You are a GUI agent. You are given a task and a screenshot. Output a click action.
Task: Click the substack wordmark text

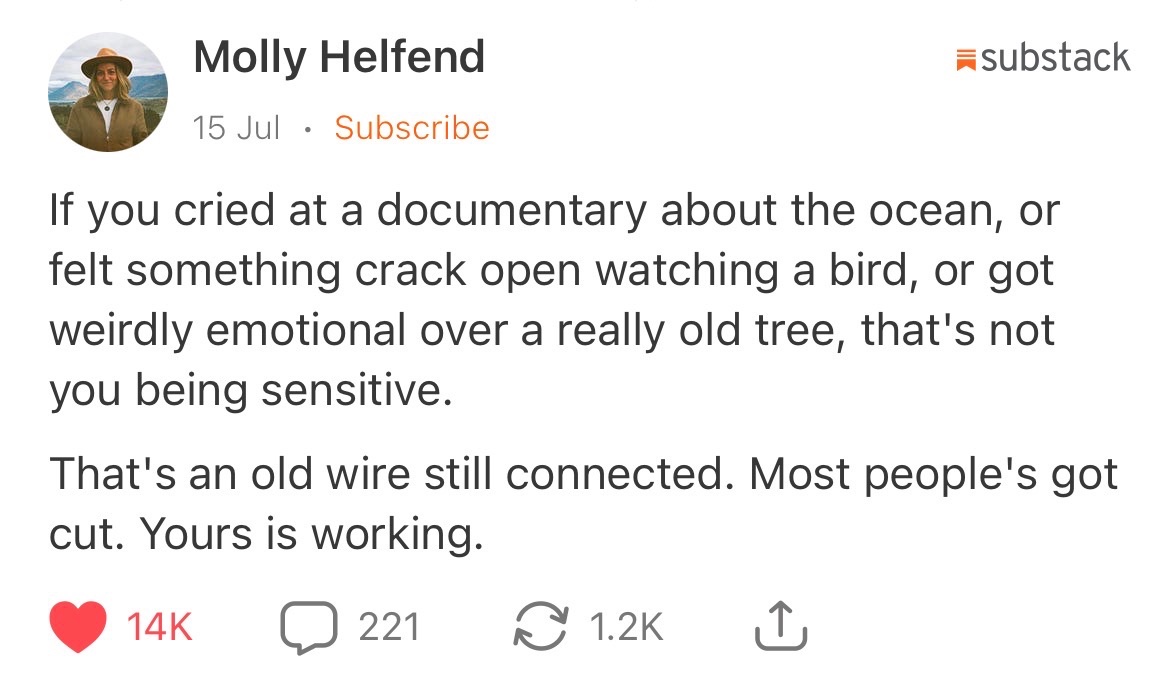coord(1055,58)
